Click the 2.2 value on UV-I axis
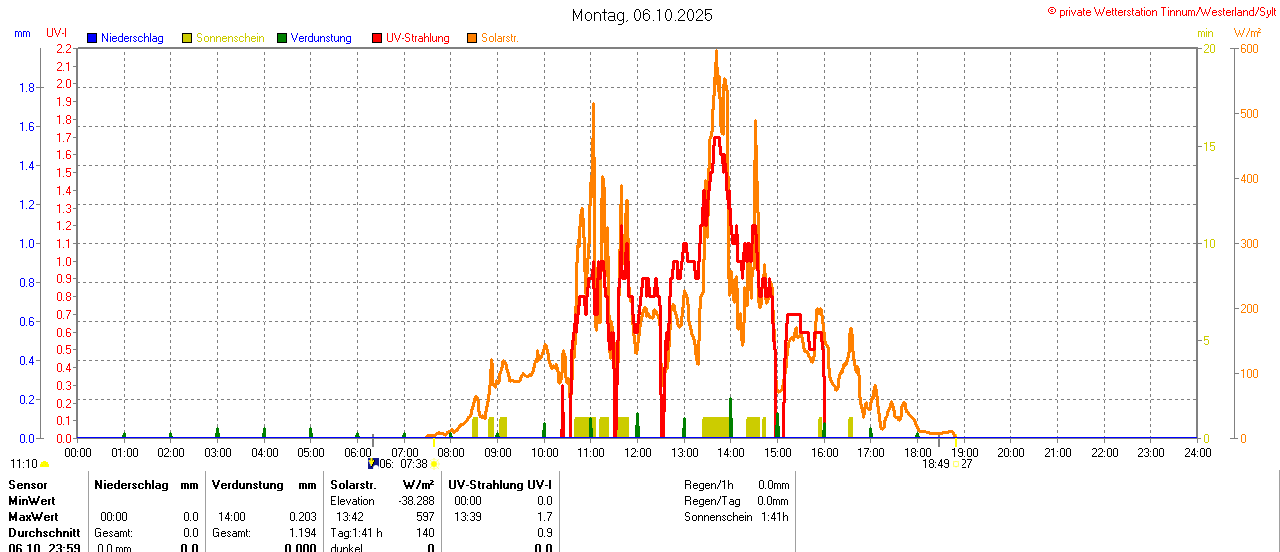Viewport: 1280px width, 552px height. tap(63, 48)
